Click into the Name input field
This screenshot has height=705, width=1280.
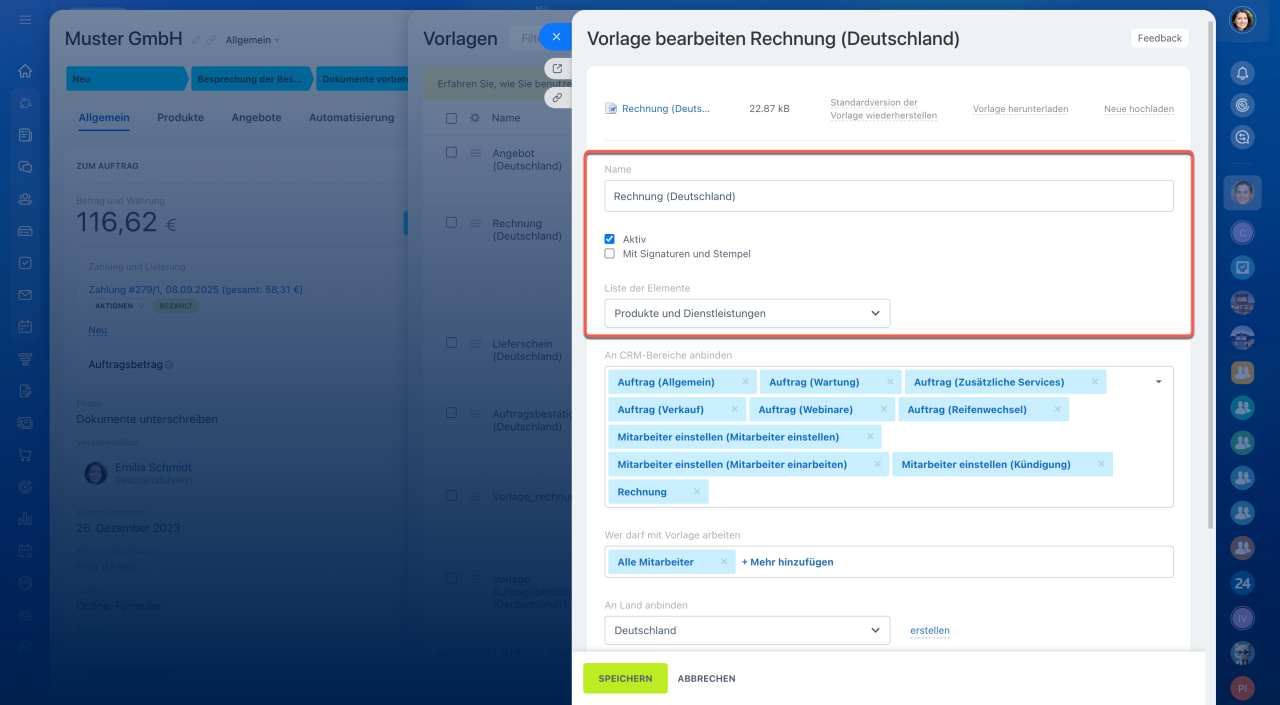pyautogui.click(x=888, y=196)
